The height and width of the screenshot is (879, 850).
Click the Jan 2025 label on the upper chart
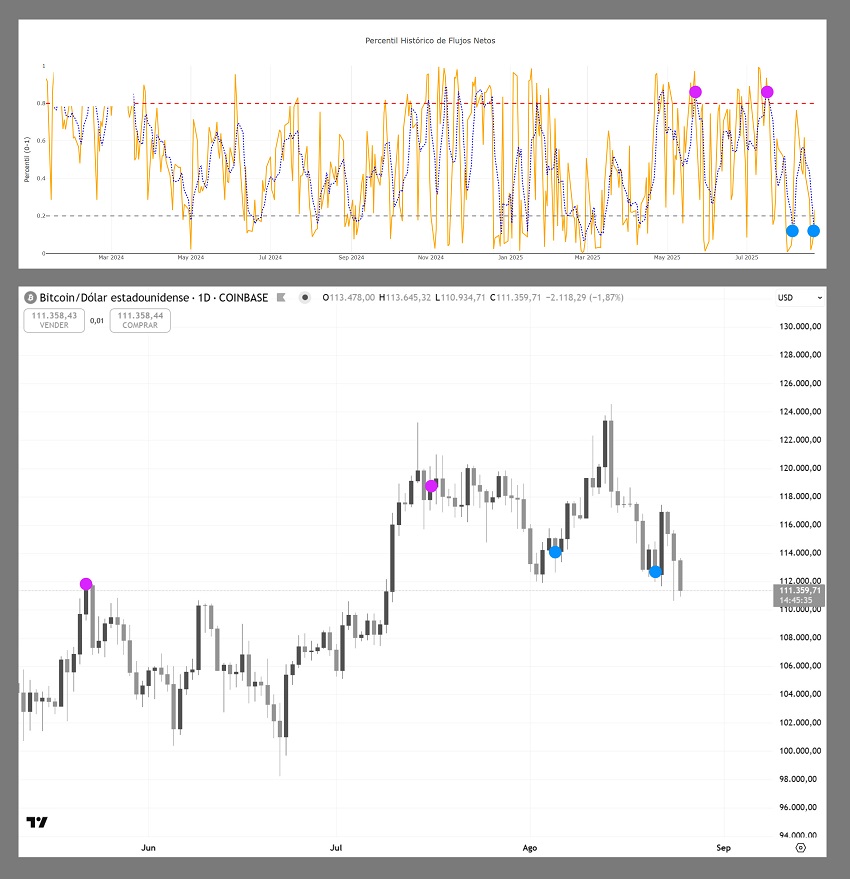[510, 258]
